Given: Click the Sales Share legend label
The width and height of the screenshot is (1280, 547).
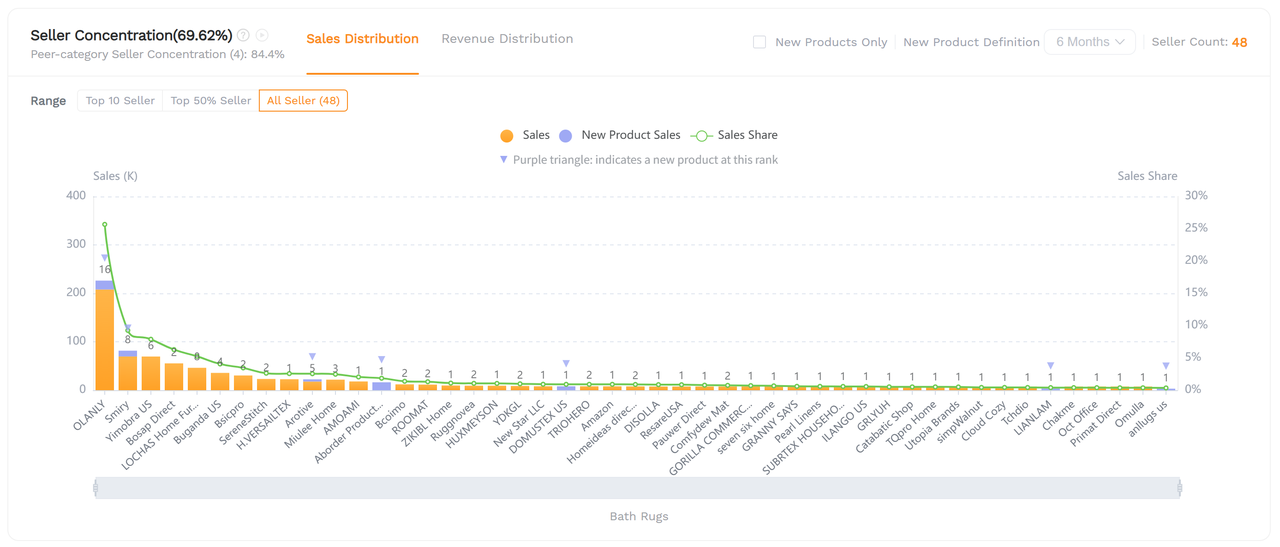Looking at the screenshot, I should coord(748,135).
